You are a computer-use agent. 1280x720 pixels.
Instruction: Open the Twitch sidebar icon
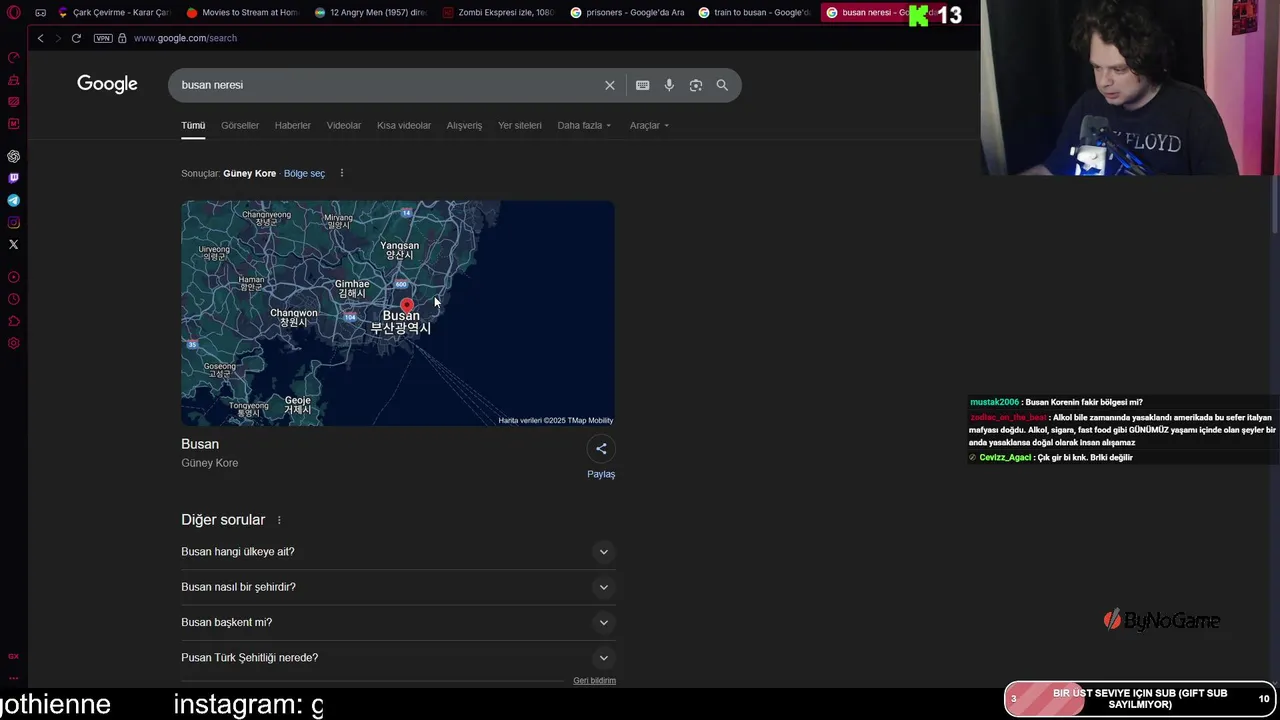13,178
